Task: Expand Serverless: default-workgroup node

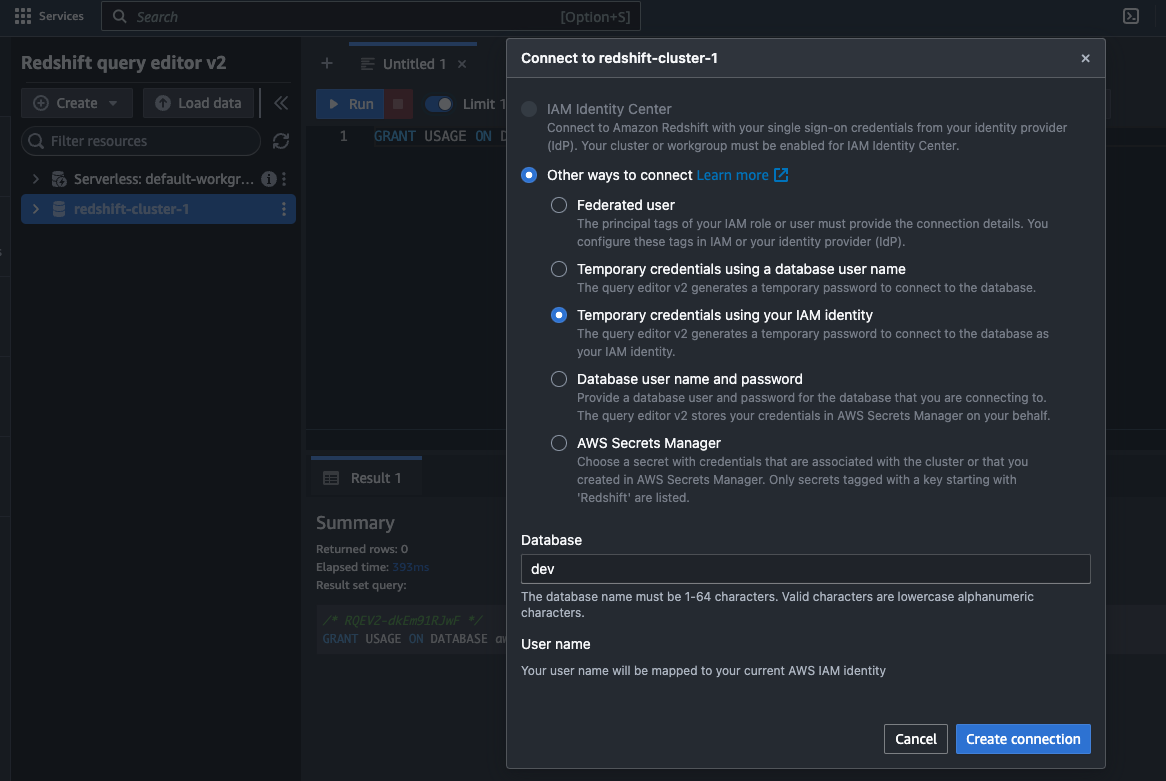Action: coord(35,179)
